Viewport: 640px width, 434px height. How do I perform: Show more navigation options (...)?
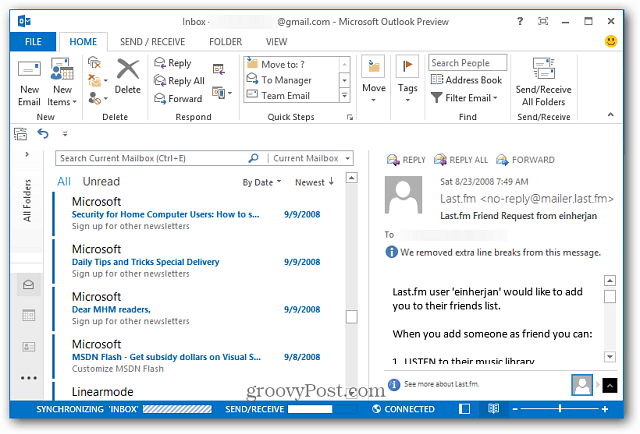(x=29, y=378)
